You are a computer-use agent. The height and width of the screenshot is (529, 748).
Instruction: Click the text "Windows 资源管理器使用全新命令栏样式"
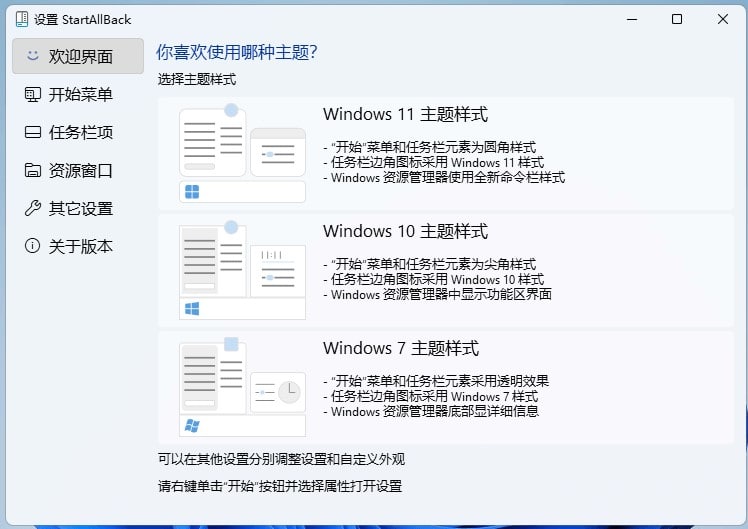448,177
